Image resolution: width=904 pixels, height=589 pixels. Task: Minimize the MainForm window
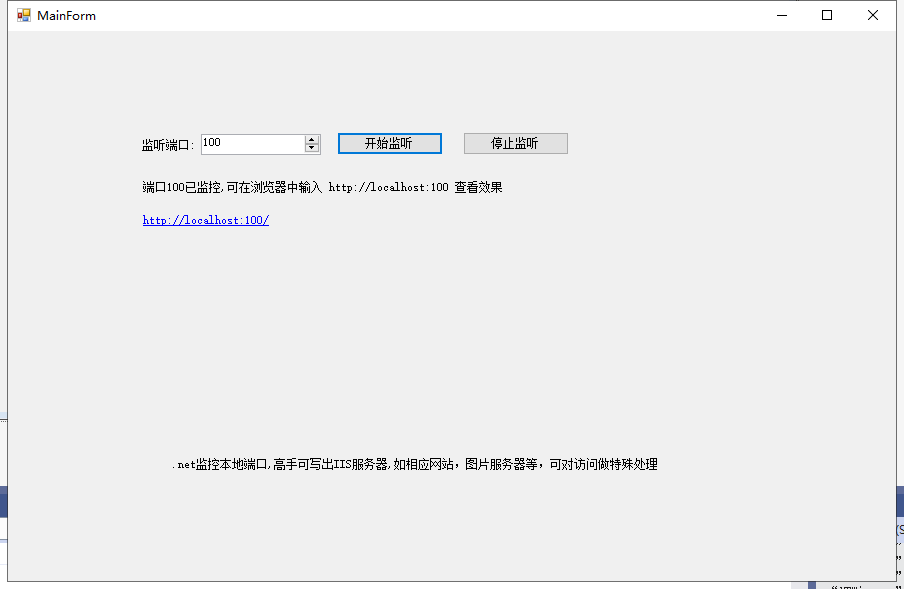pos(782,16)
